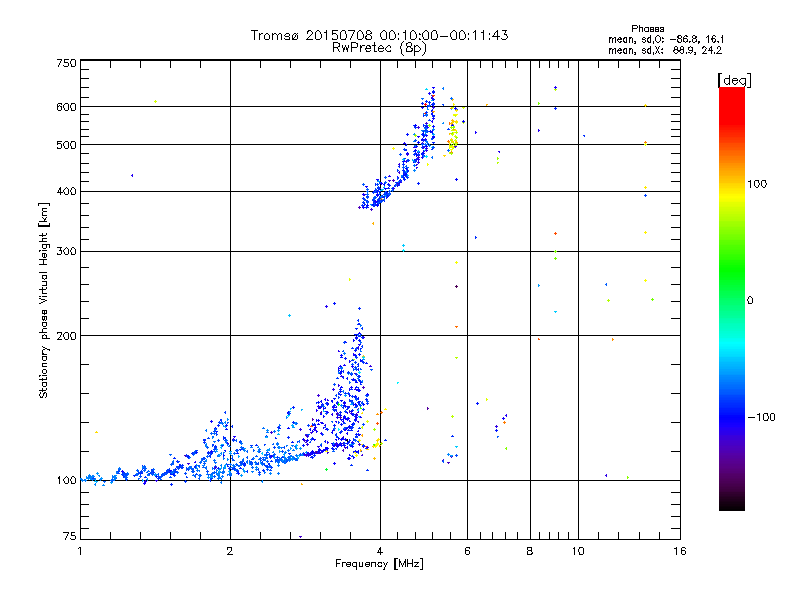Click the y-axis label 'Stationary phase Virtual Height [km]'
The height and width of the screenshot is (600, 800).
(x=43, y=300)
